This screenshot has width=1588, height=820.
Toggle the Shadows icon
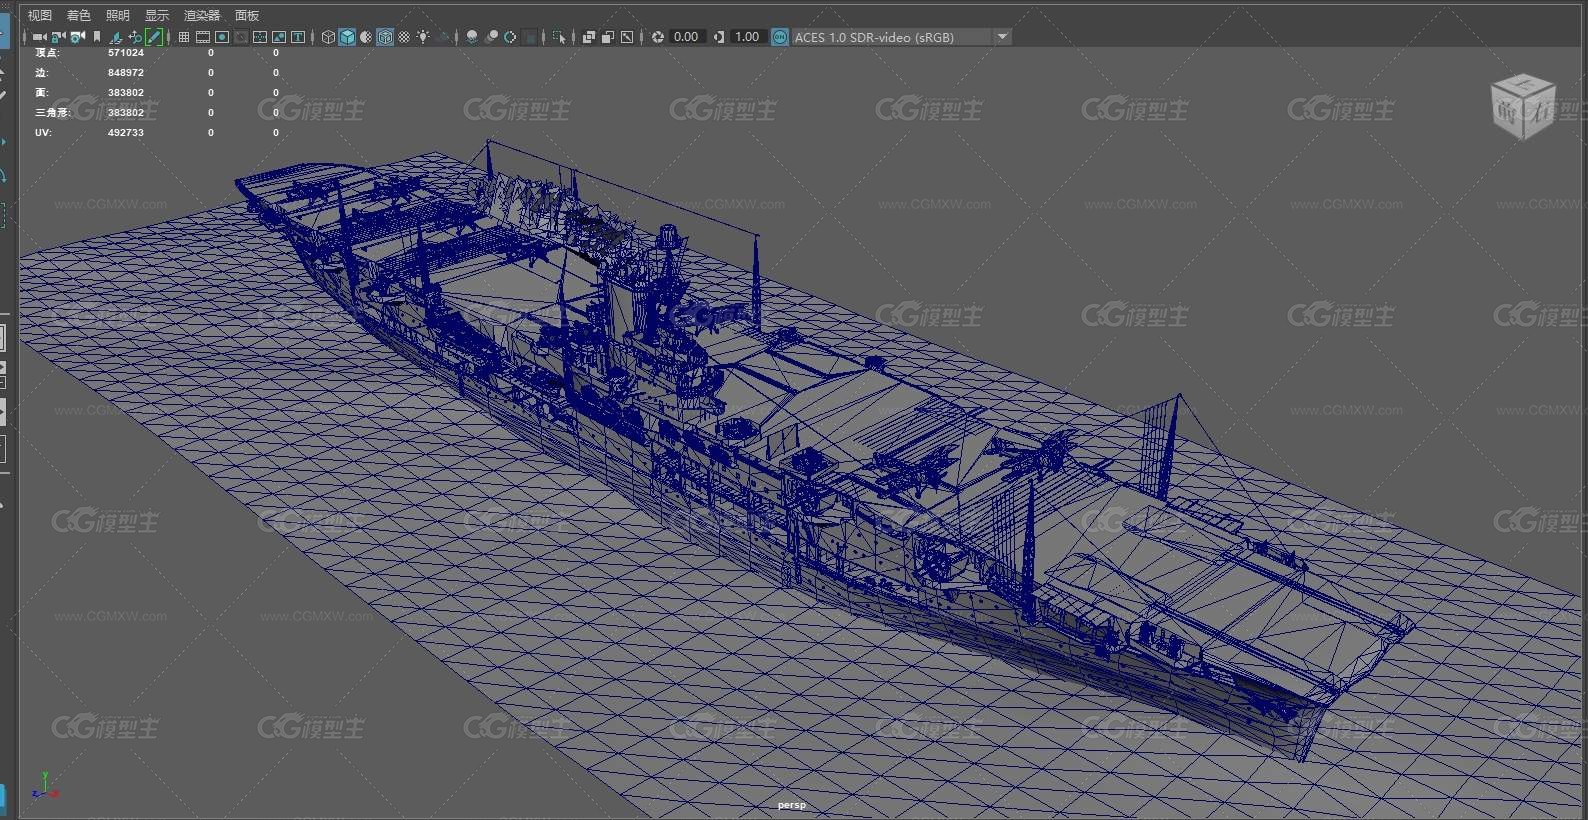coord(444,37)
